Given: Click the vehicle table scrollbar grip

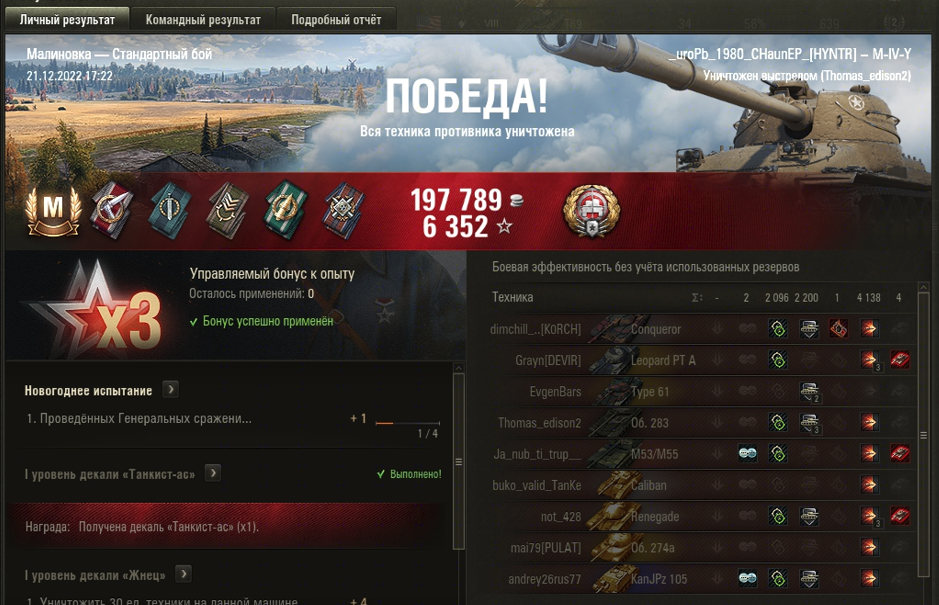Looking at the screenshot, I should click(x=924, y=435).
